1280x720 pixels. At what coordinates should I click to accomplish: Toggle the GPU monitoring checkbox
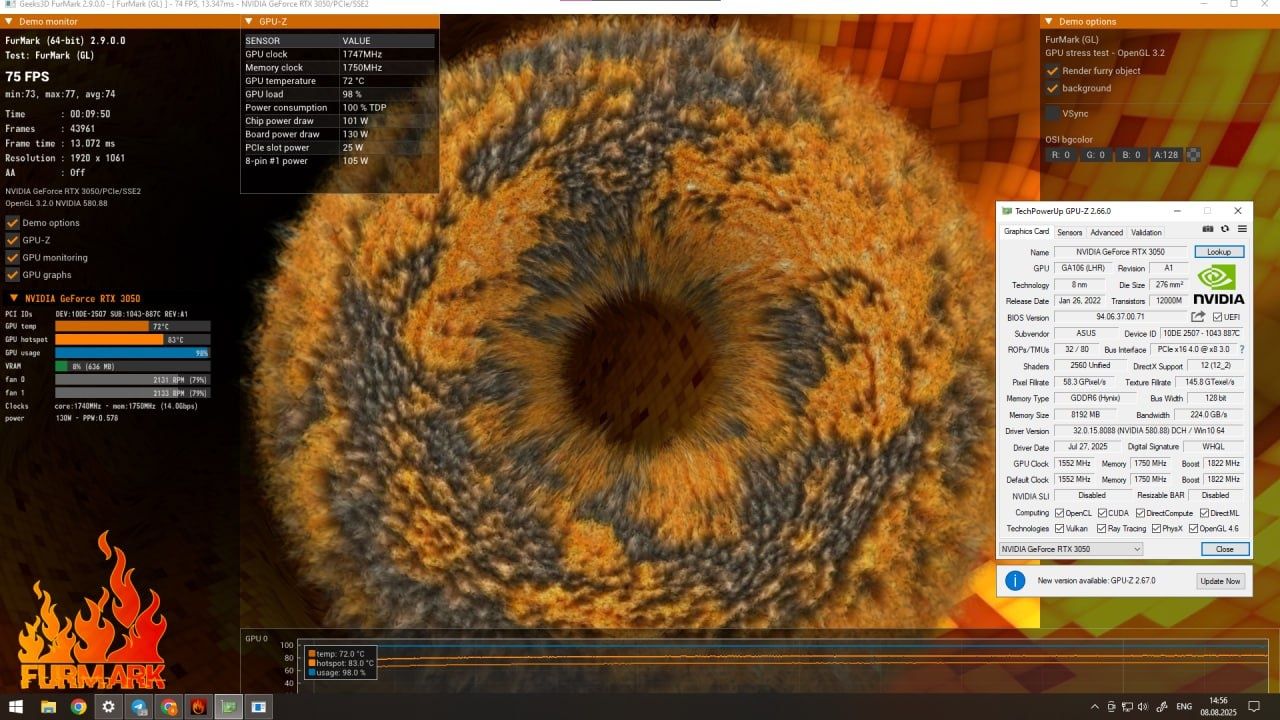(x=13, y=257)
